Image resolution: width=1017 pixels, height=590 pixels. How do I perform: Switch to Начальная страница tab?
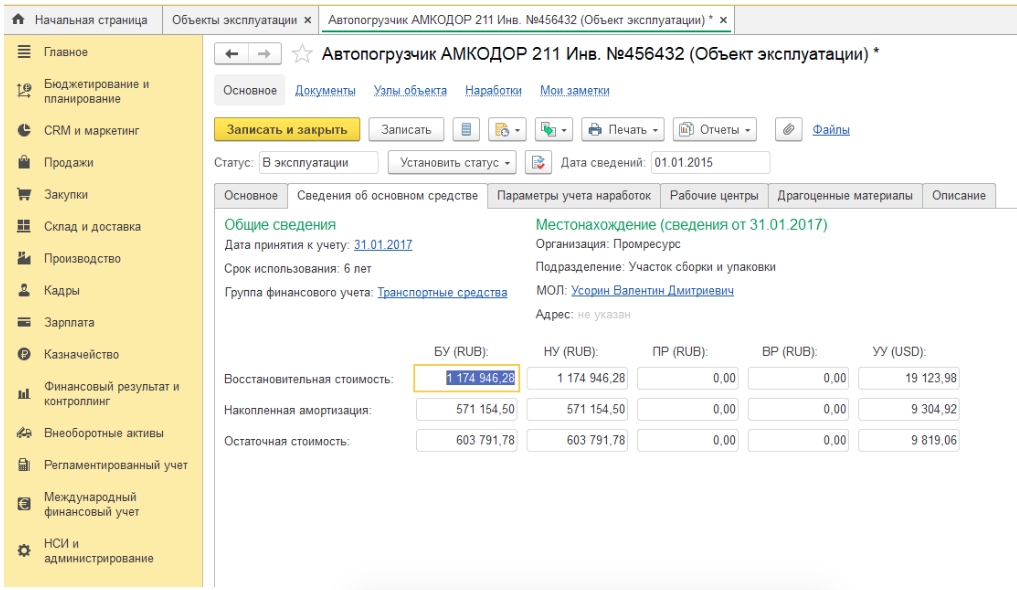pyautogui.click(x=82, y=20)
